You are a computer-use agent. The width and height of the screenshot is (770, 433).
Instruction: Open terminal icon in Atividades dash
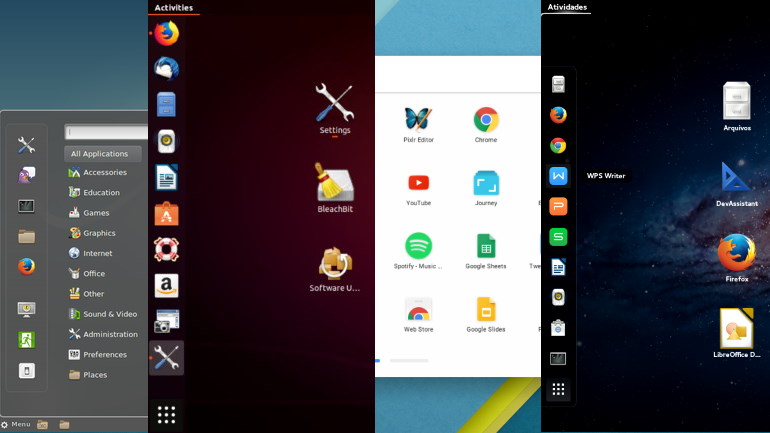pyautogui.click(x=558, y=359)
